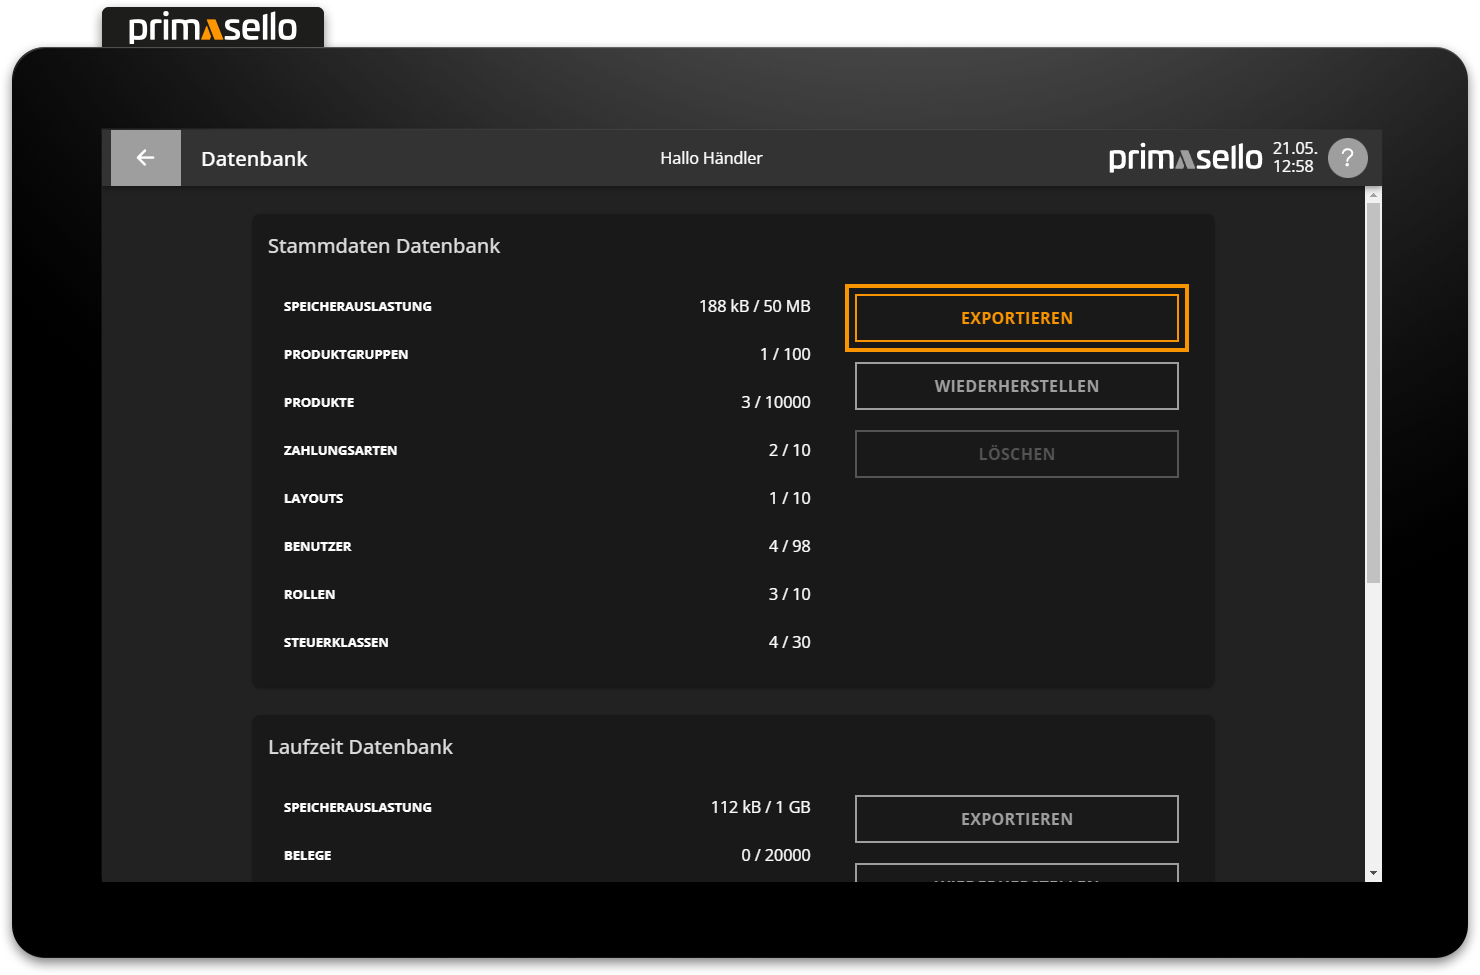Click the date and time display
This screenshot has height=975, width=1480.
pyautogui.click(x=1294, y=158)
